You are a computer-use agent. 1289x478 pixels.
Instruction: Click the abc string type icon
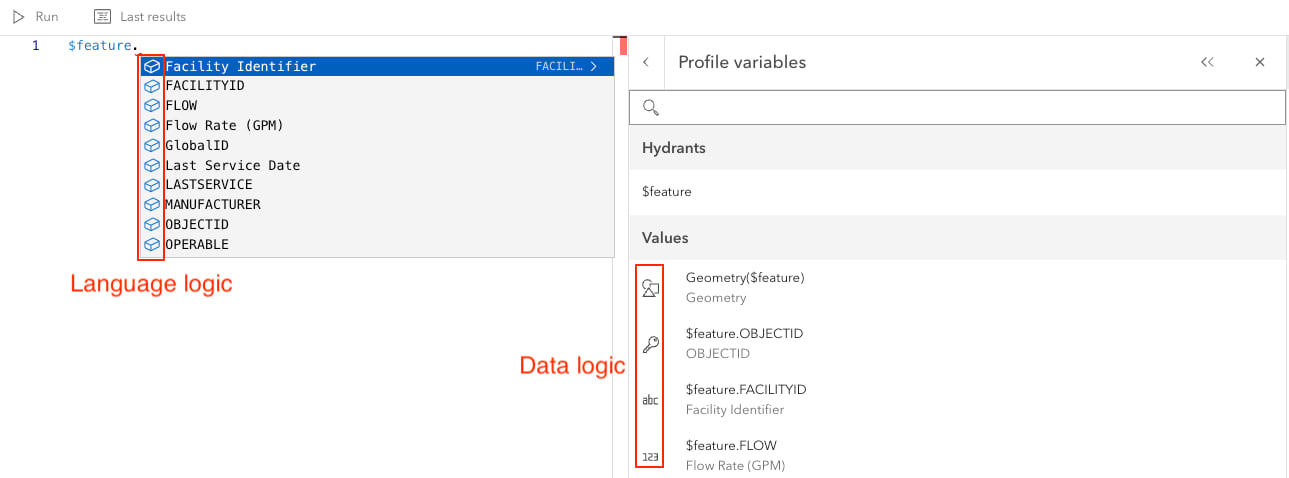(x=650, y=400)
